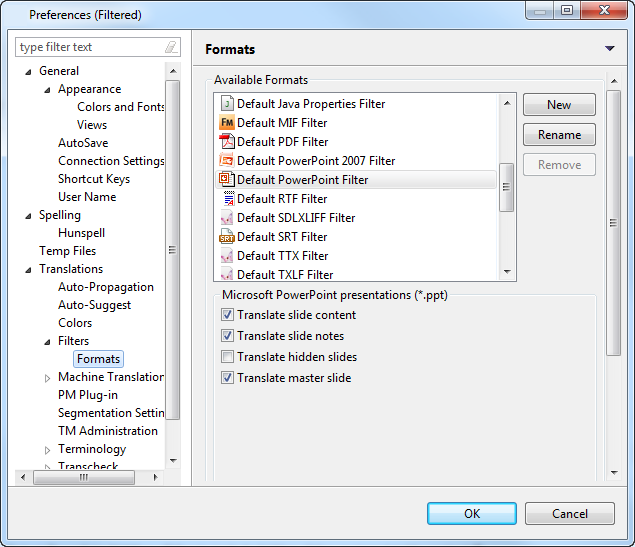Select Default Java Properties Filter row
This screenshot has width=635, height=547.
point(356,104)
